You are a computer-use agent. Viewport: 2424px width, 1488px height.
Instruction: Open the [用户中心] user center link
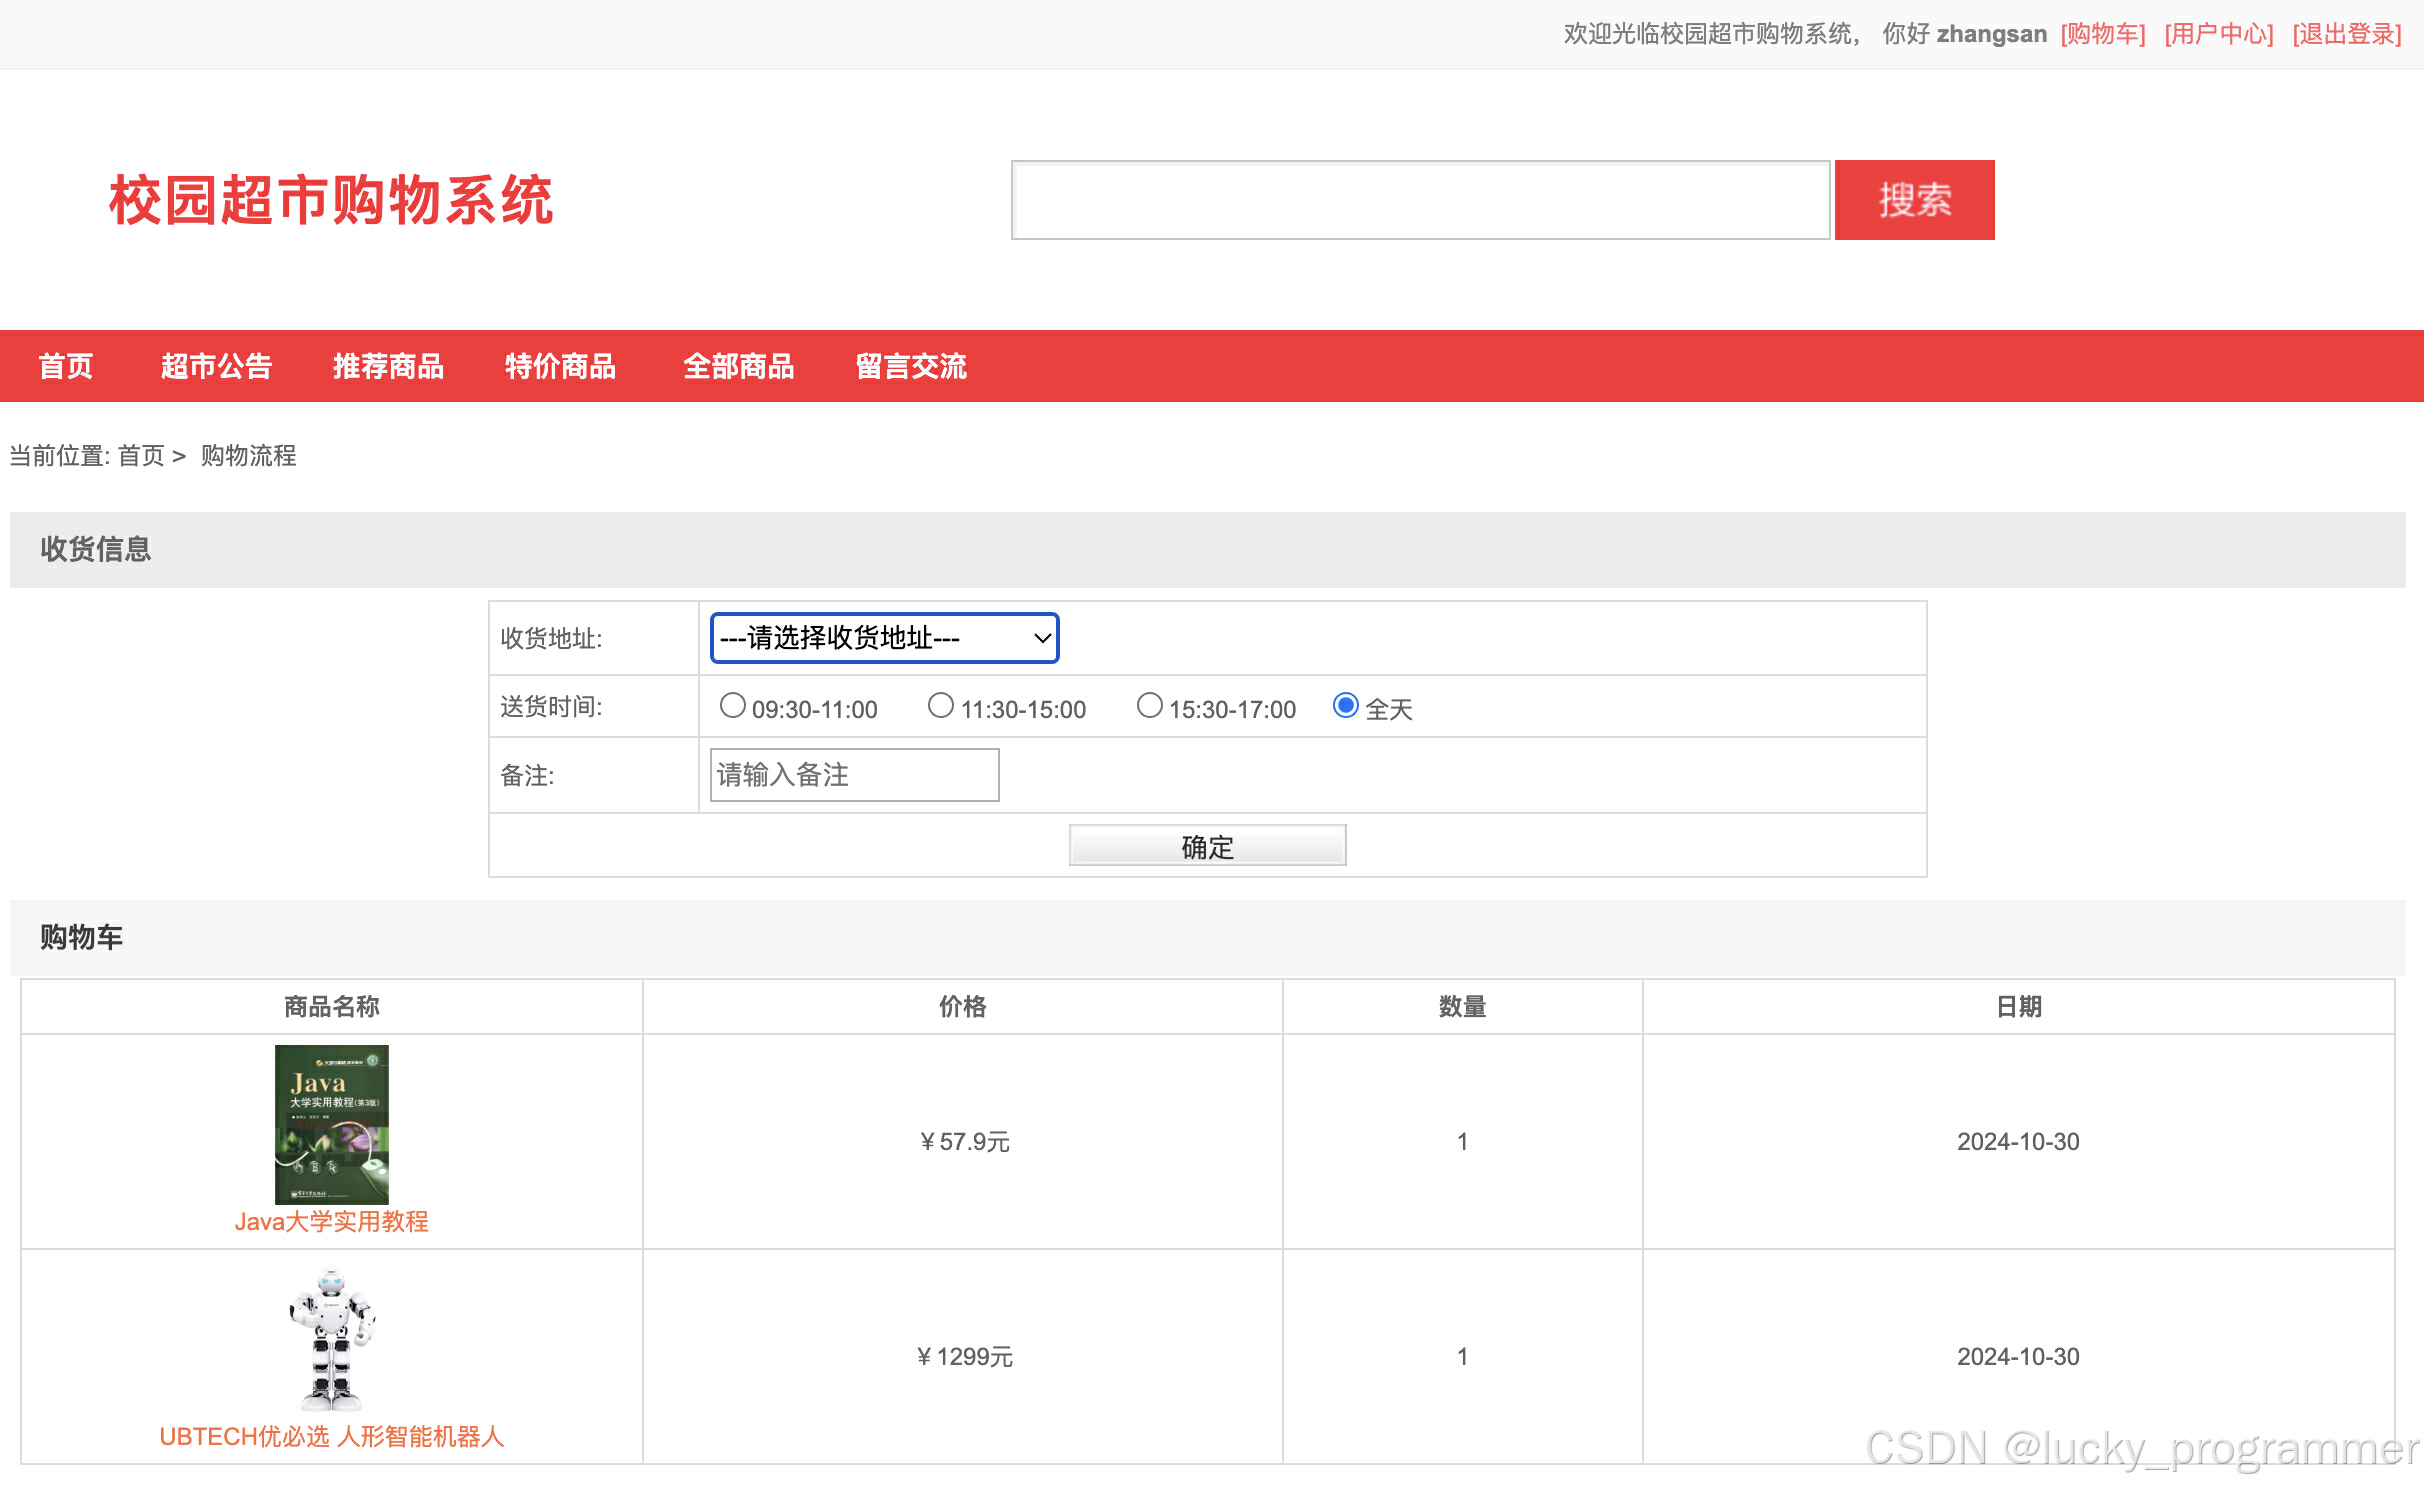2219,34
